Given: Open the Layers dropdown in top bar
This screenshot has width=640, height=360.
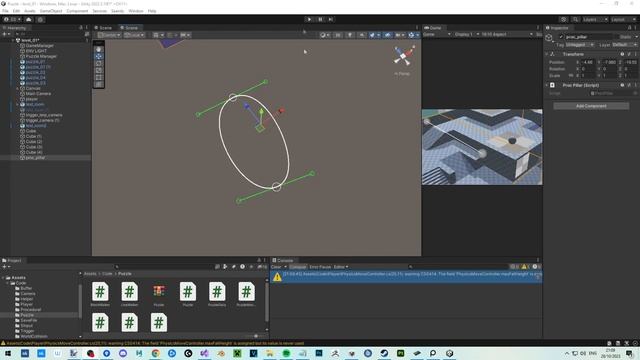Looking at the screenshot, I should pos(595,19).
